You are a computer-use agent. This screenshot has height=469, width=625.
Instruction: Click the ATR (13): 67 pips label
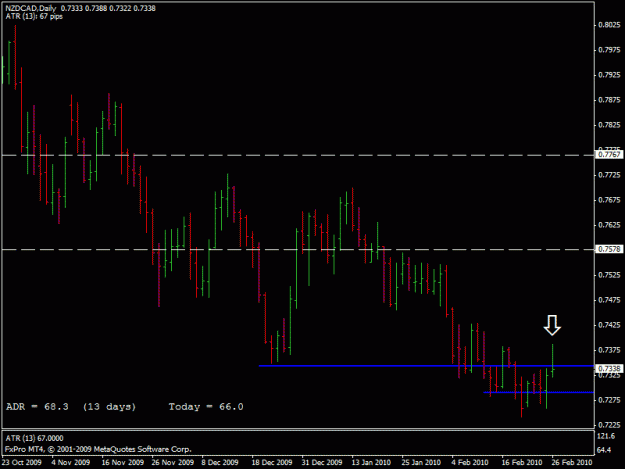(x=34, y=16)
